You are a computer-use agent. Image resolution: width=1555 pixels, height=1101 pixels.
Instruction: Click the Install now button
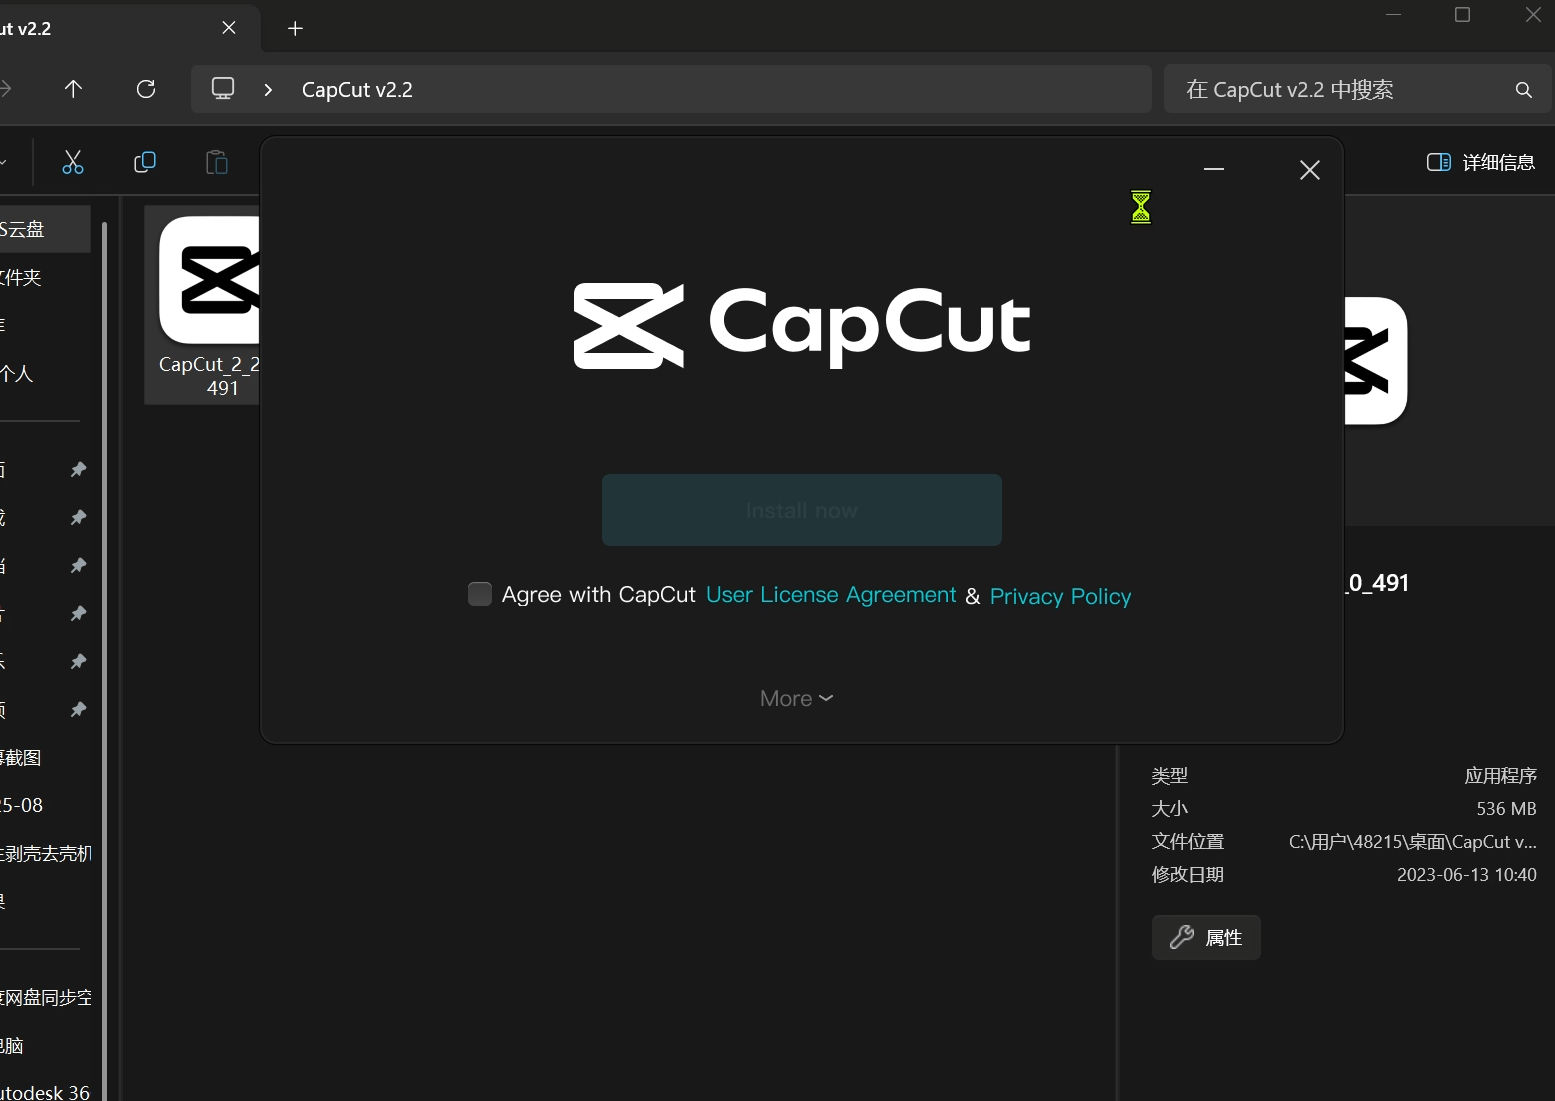[802, 510]
